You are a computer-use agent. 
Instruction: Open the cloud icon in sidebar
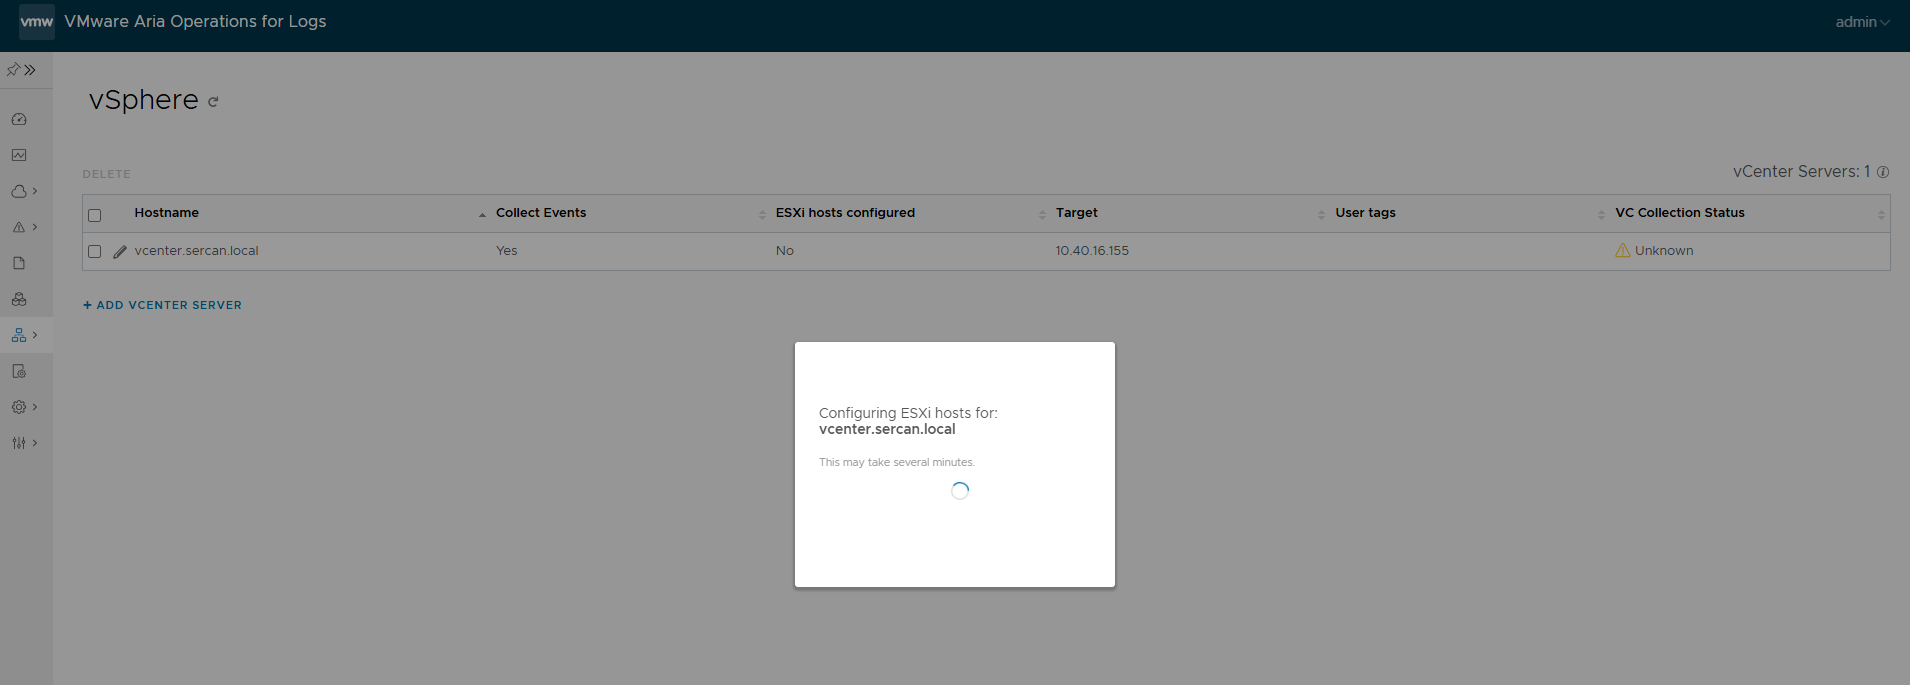(19, 191)
